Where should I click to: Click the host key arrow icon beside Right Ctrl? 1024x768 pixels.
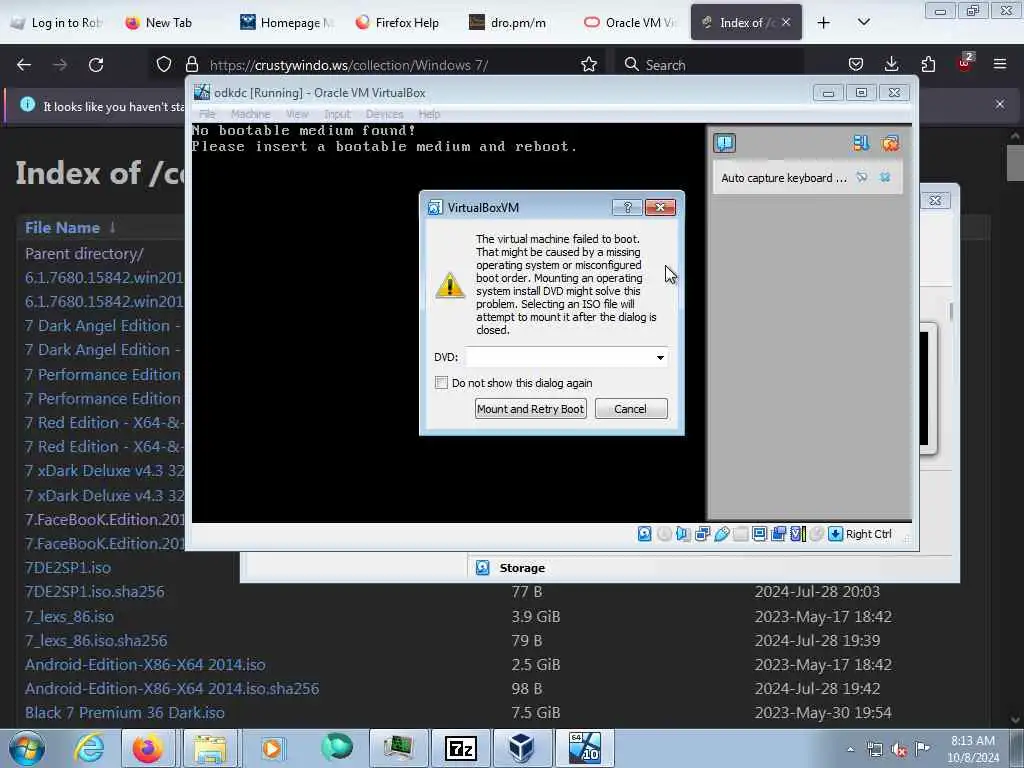tap(835, 534)
